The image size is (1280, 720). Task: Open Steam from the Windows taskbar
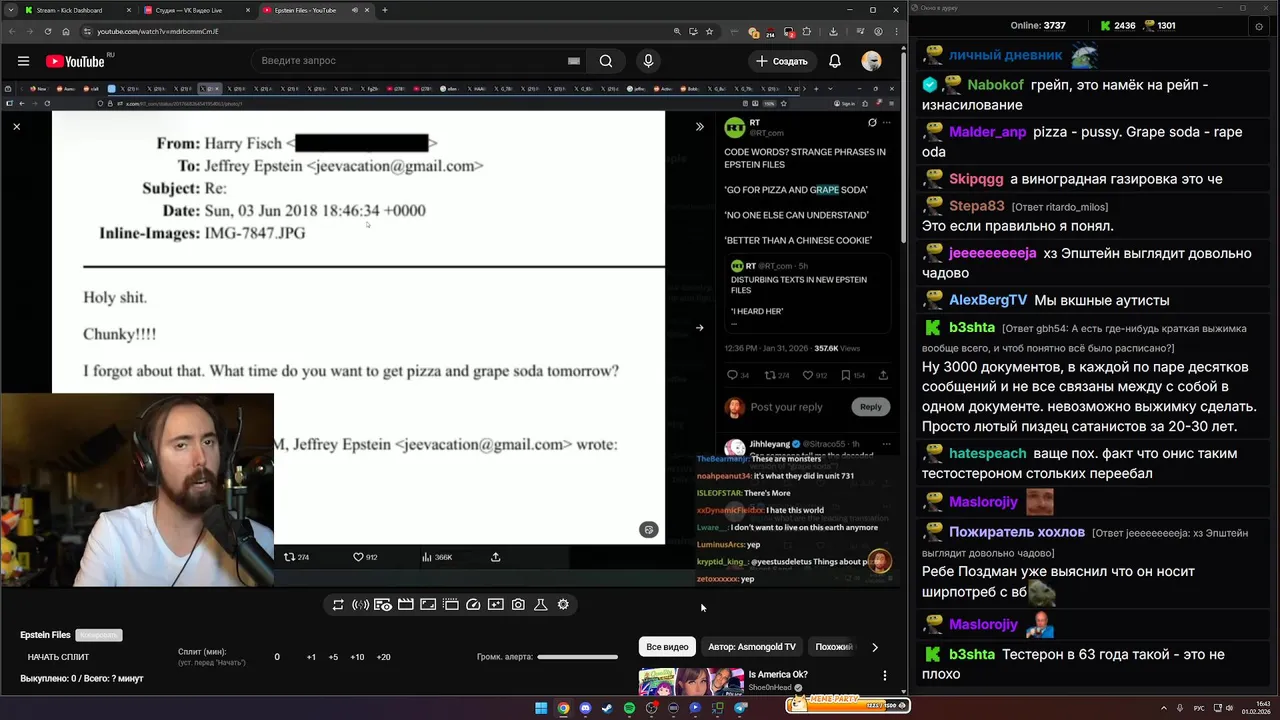607,708
